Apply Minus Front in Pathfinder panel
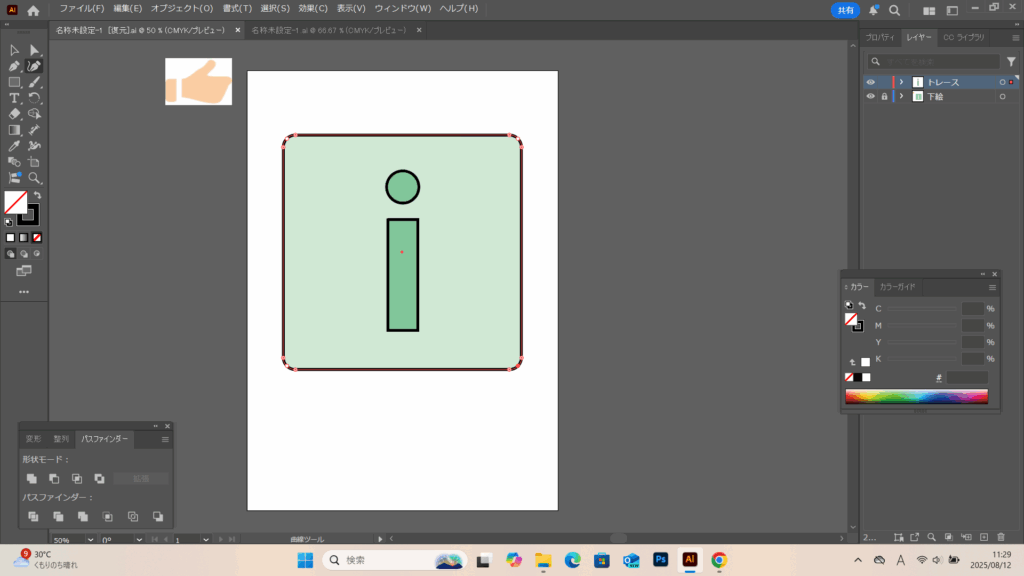 point(54,479)
